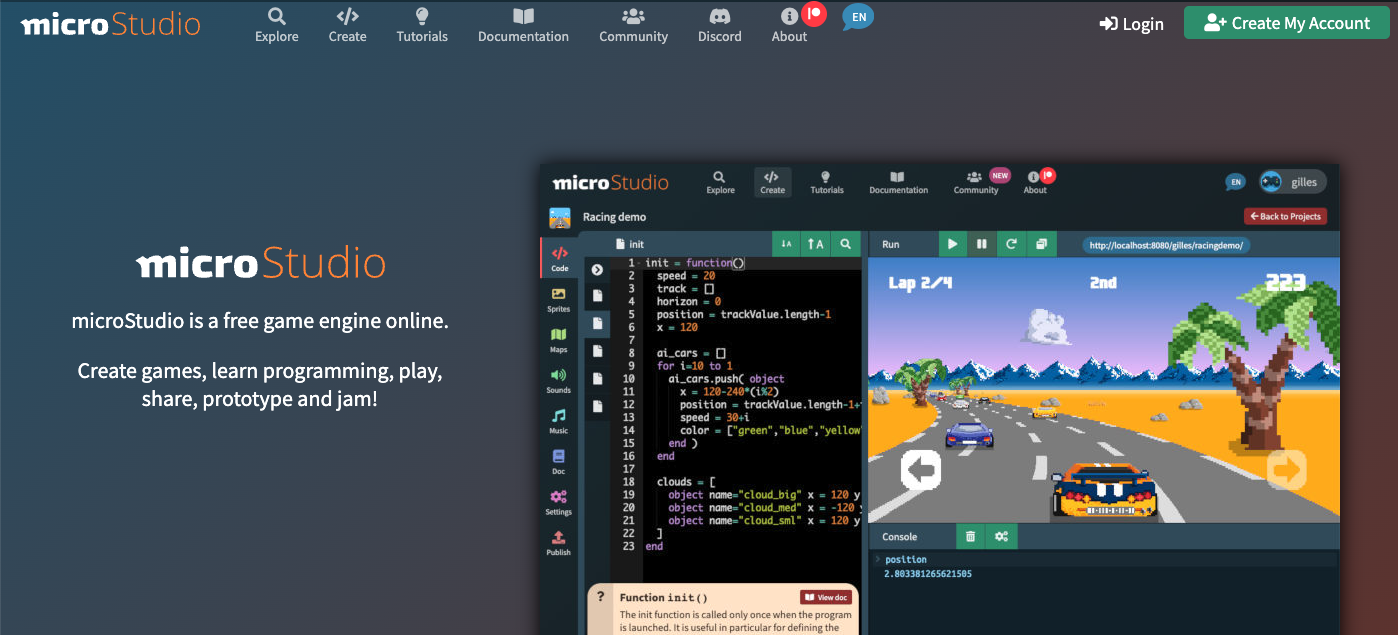Open the Publish upload icon in the IDE preview
The width and height of the screenshot is (1398, 636).
[x=559, y=543]
